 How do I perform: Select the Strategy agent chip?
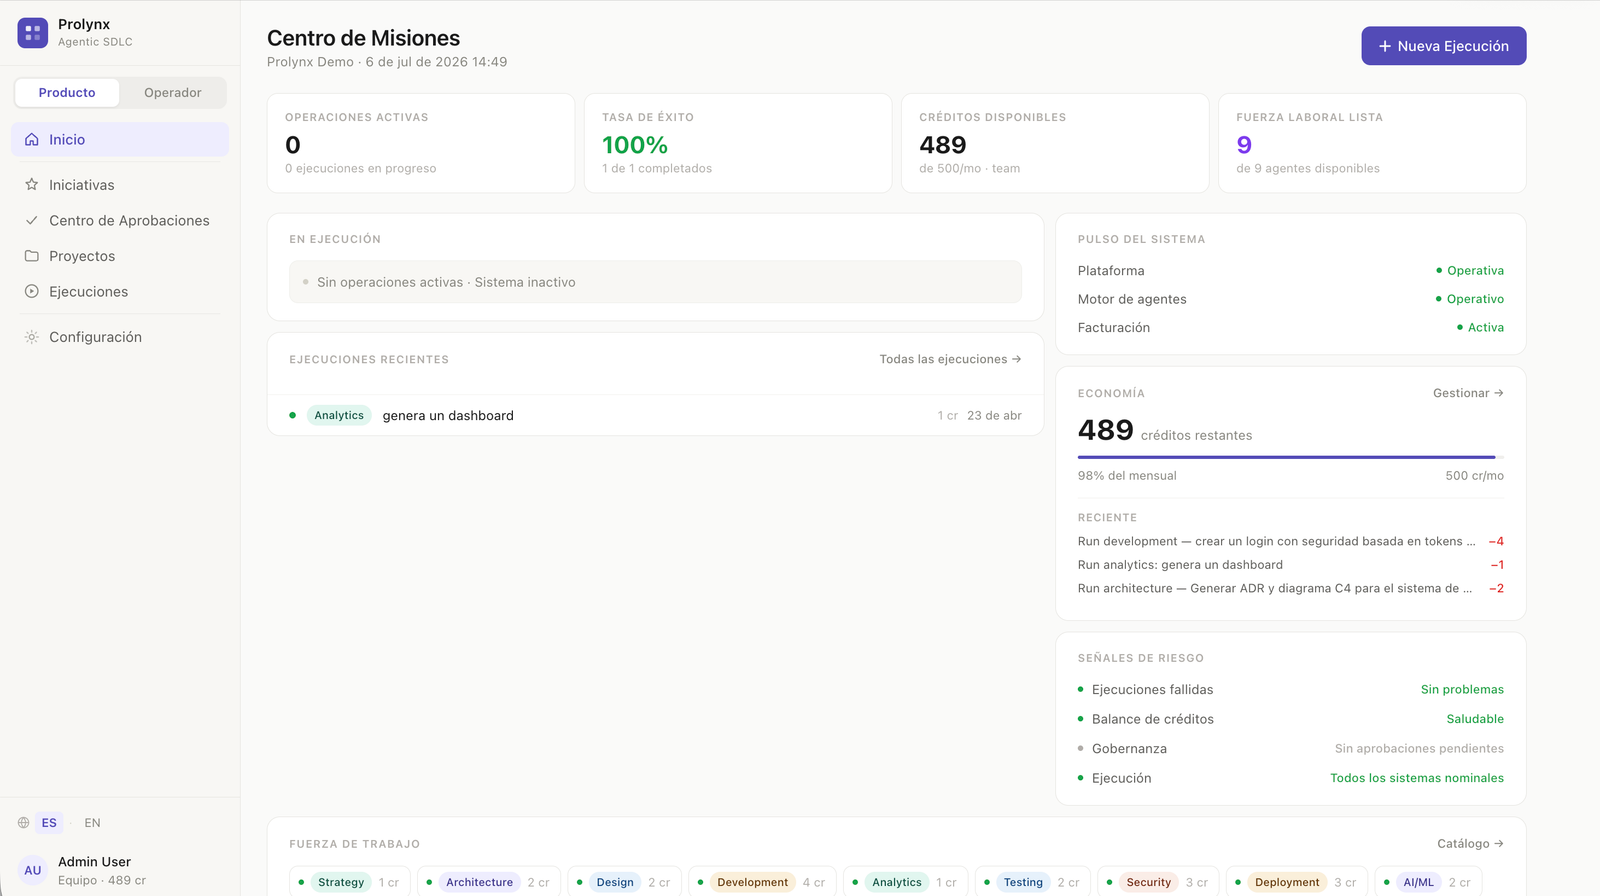tap(349, 882)
